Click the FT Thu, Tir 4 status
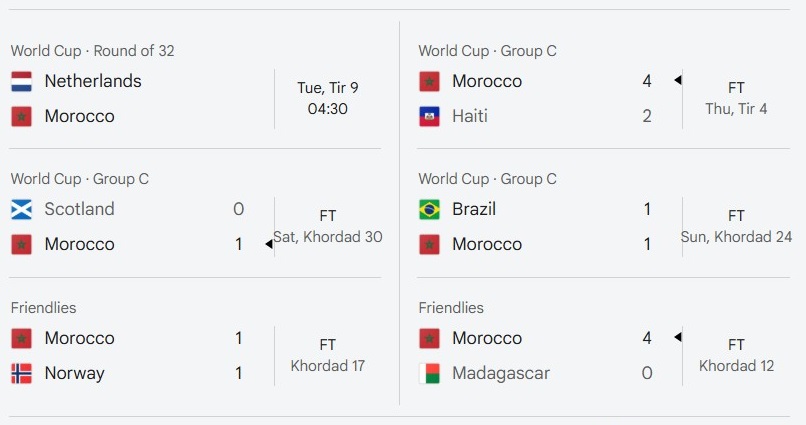This screenshot has height=425, width=806. tap(736, 98)
